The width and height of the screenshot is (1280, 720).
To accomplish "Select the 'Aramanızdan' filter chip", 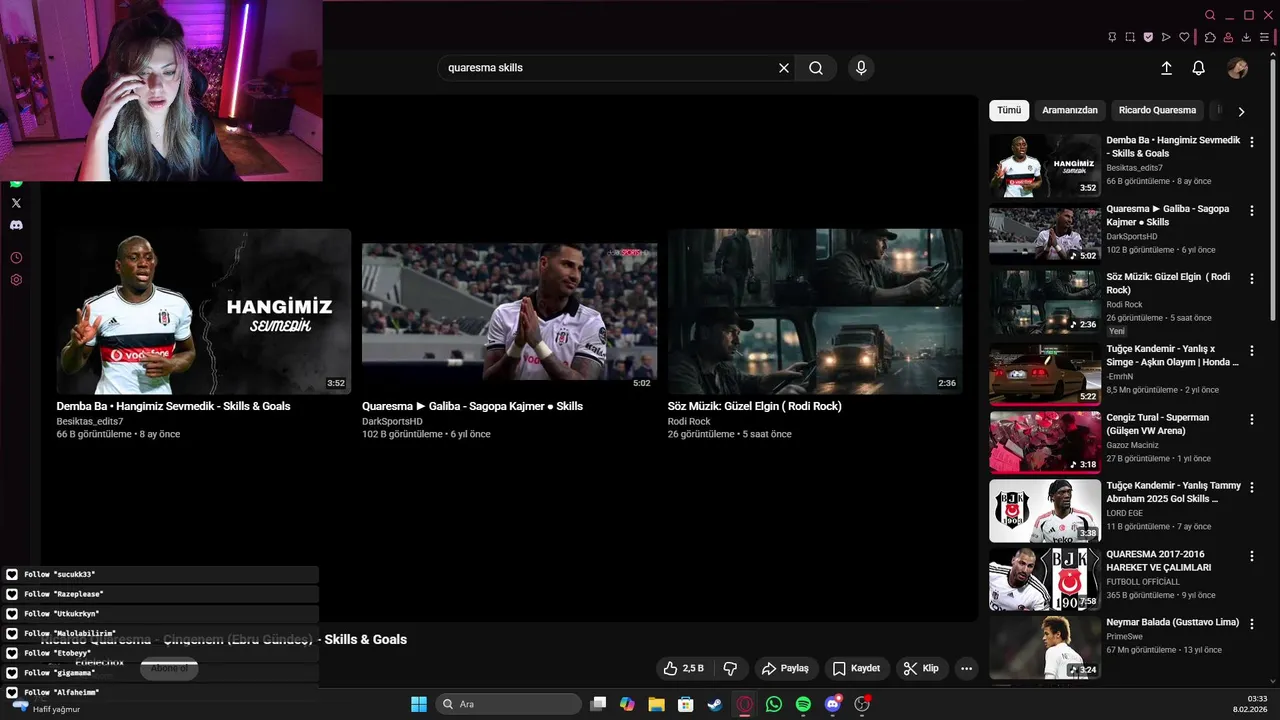I will click(x=1070, y=110).
